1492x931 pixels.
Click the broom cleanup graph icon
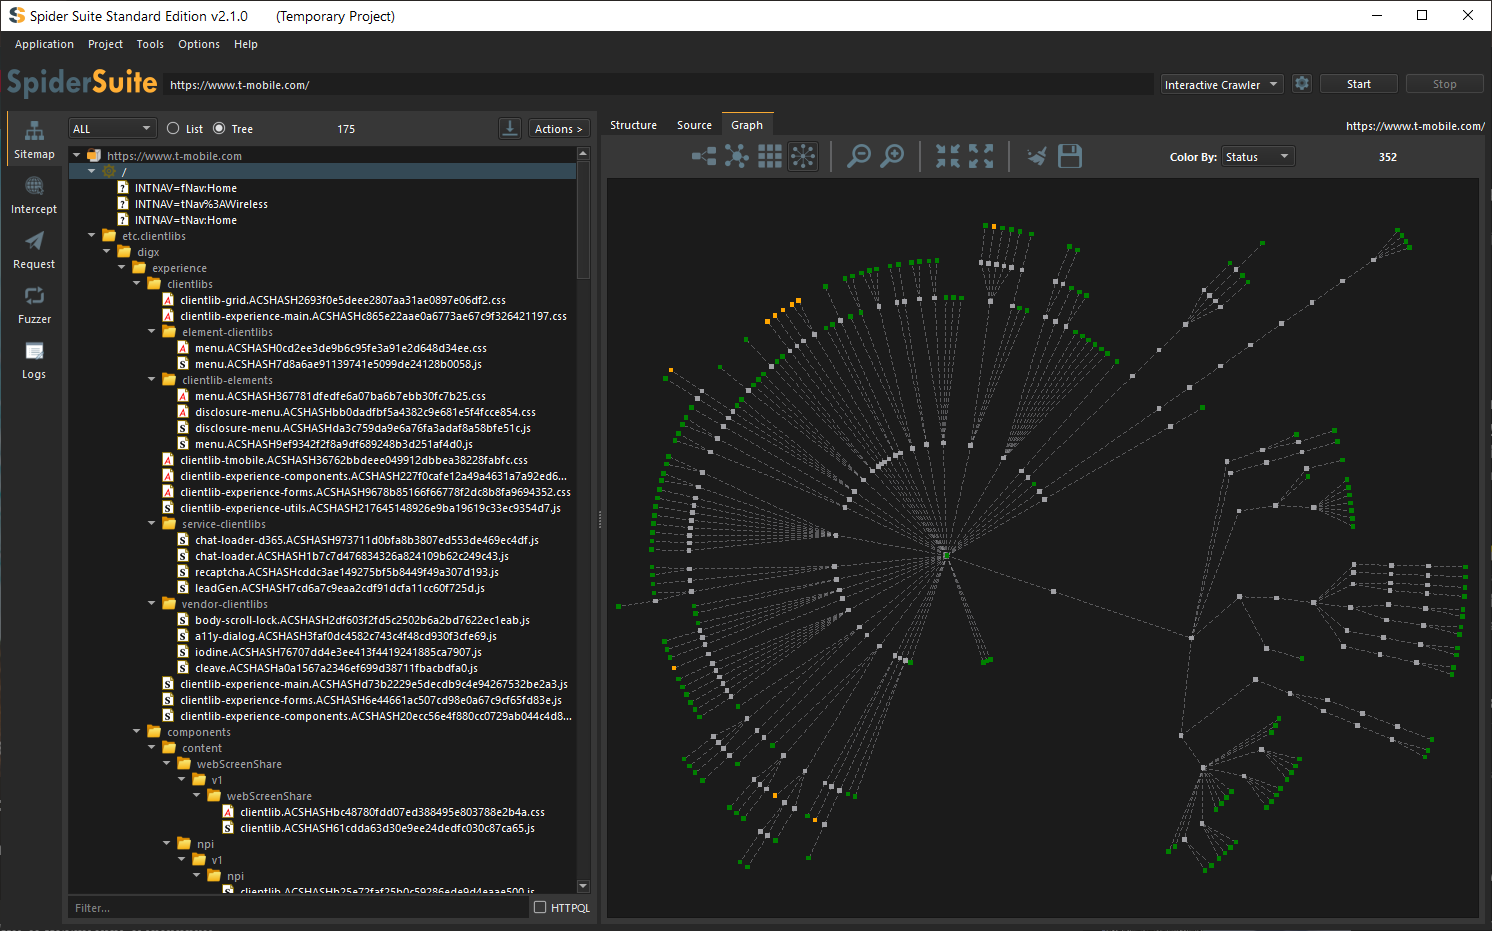click(x=1037, y=156)
